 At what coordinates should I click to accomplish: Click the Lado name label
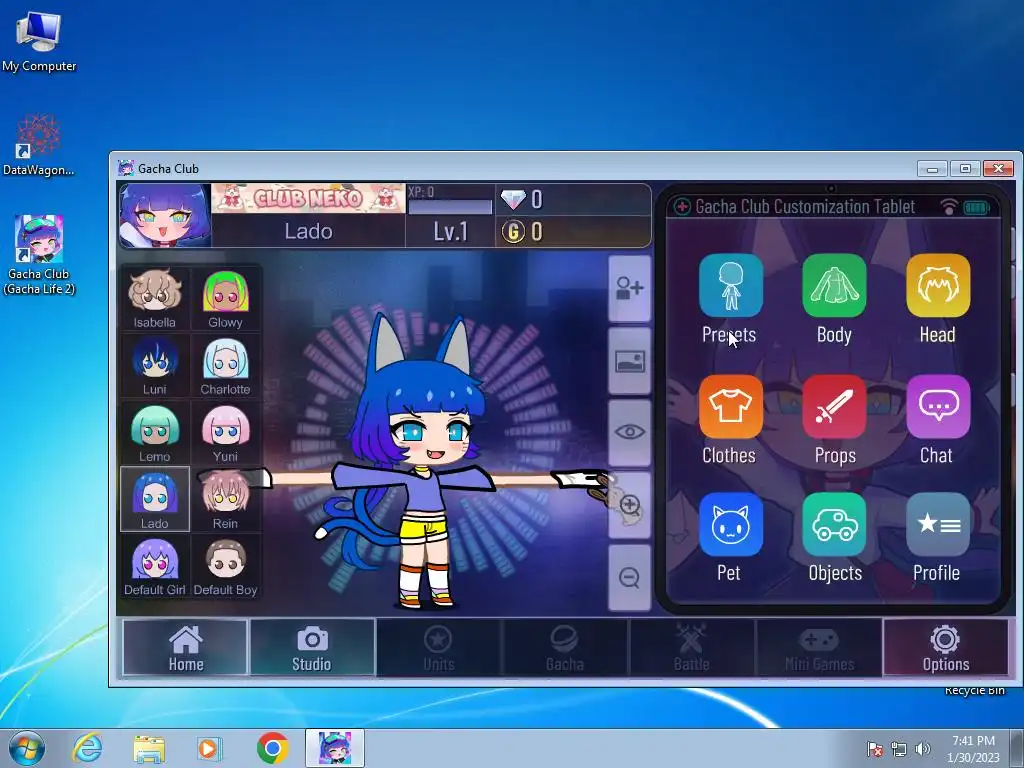pyautogui.click(x=308, y=231)
